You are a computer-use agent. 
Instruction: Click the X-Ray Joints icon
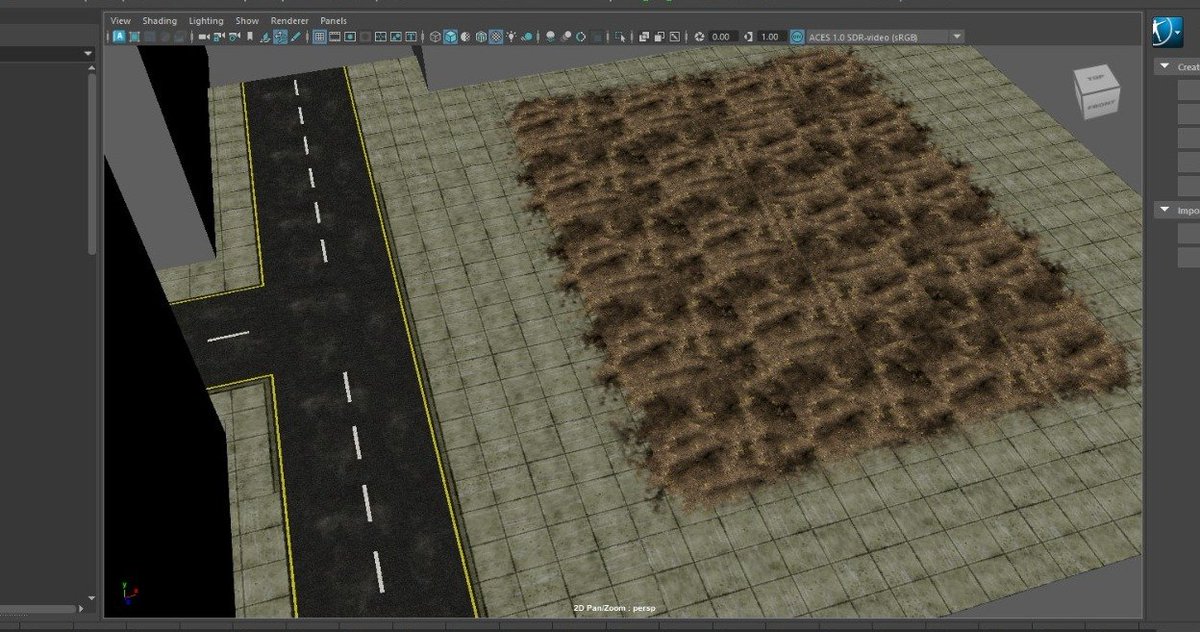pos(674,36)
